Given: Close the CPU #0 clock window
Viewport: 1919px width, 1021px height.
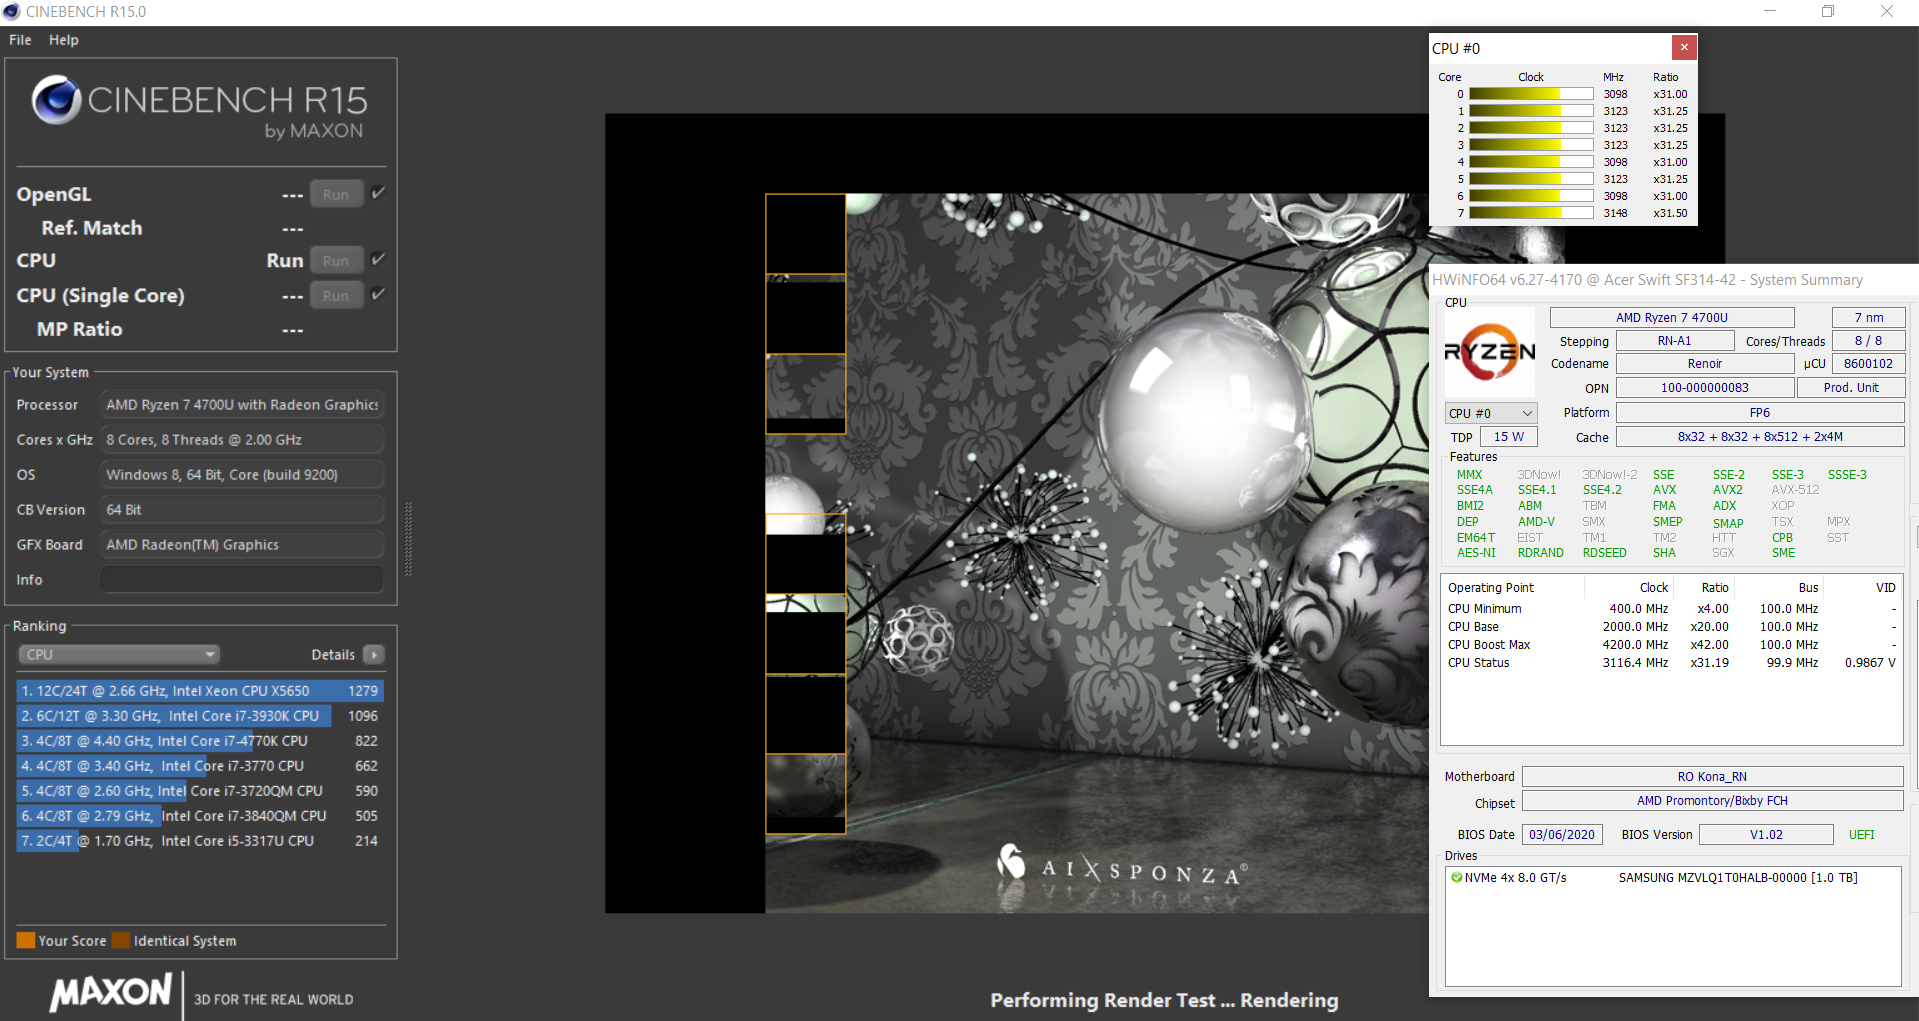Looking at the screenshot, I should (1684, 47).
